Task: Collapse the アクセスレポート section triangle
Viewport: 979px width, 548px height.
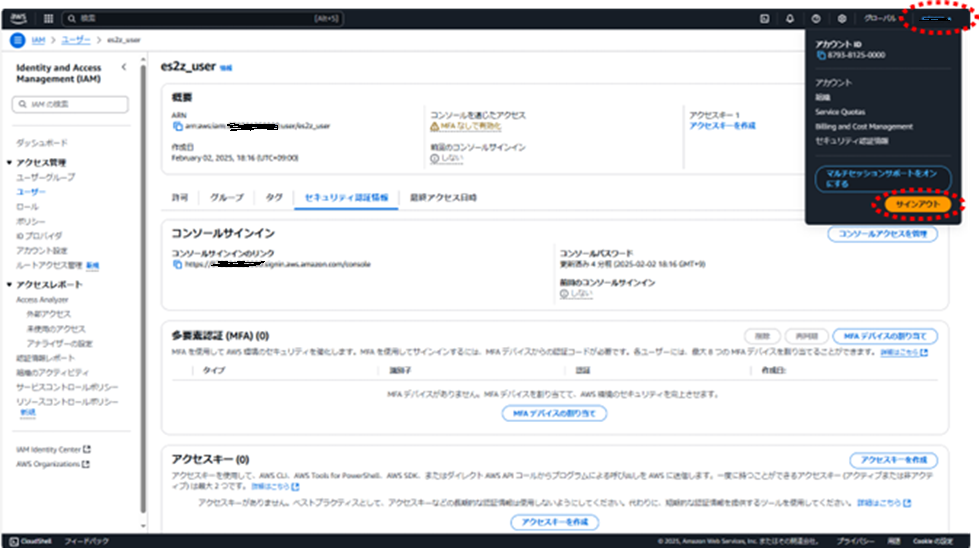Action: click(9, 285)
